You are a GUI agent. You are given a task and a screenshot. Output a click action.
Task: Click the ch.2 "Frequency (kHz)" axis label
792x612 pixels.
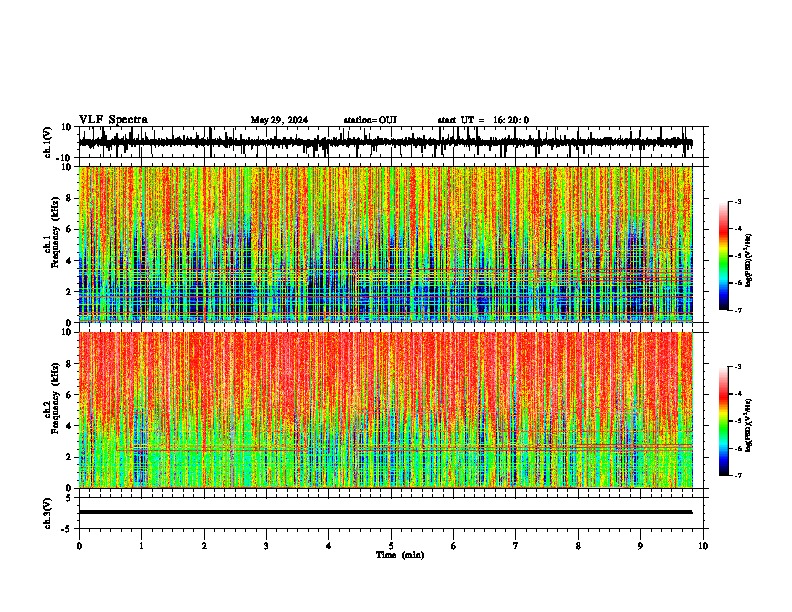click(x=55, y=398)
